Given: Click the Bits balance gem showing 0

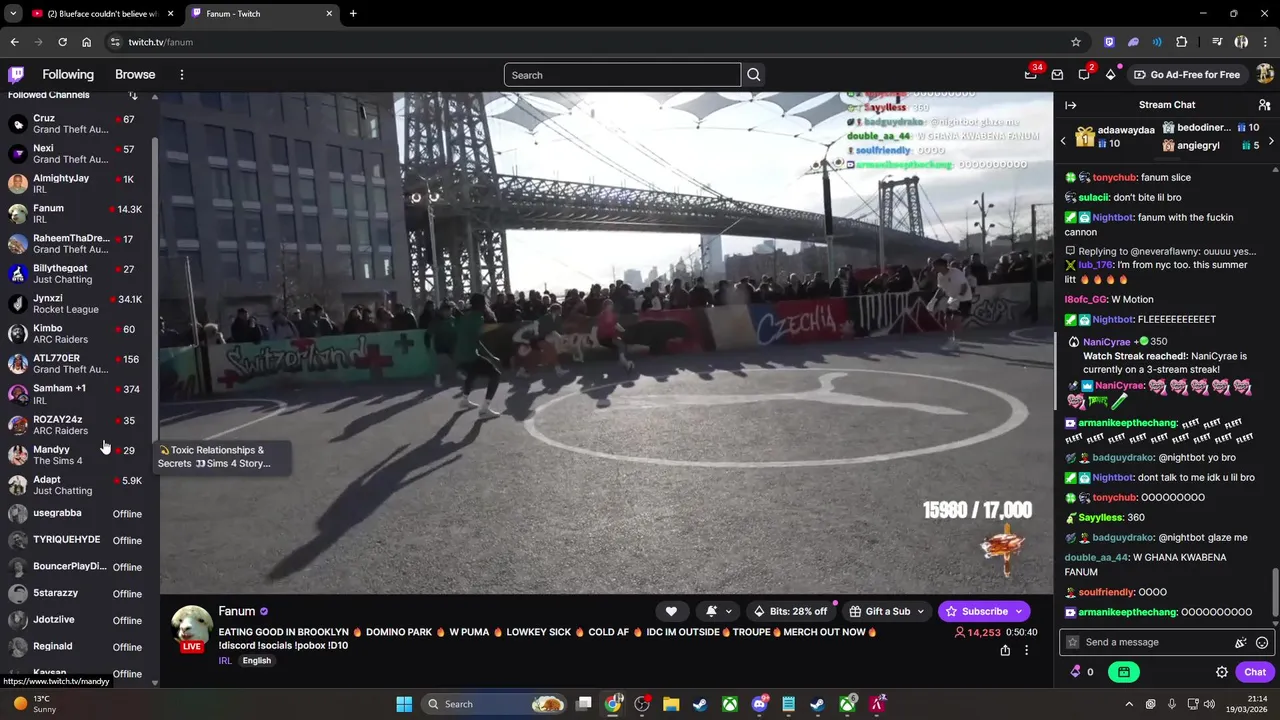Looking at the screenshot, I should click(1083, 672).
